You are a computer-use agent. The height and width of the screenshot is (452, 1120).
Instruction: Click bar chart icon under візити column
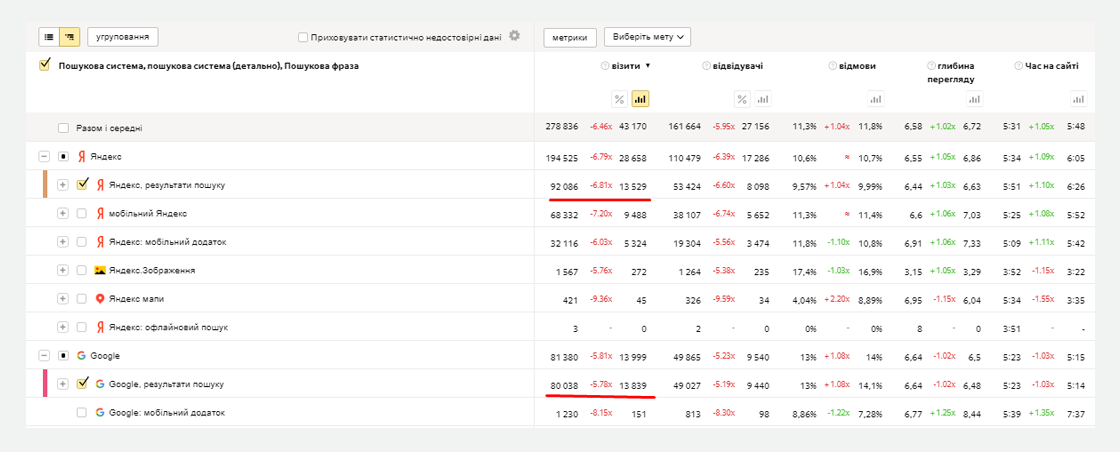click(x=640, y=99)
